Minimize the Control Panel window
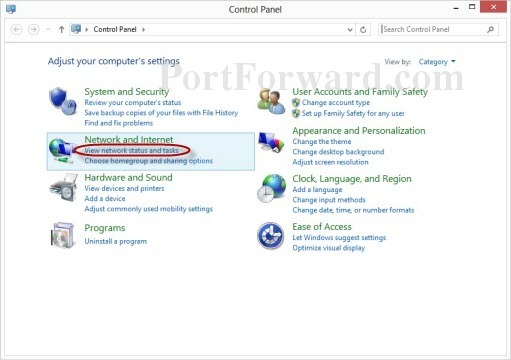511x360 pixels. click(x=456, y=7)
